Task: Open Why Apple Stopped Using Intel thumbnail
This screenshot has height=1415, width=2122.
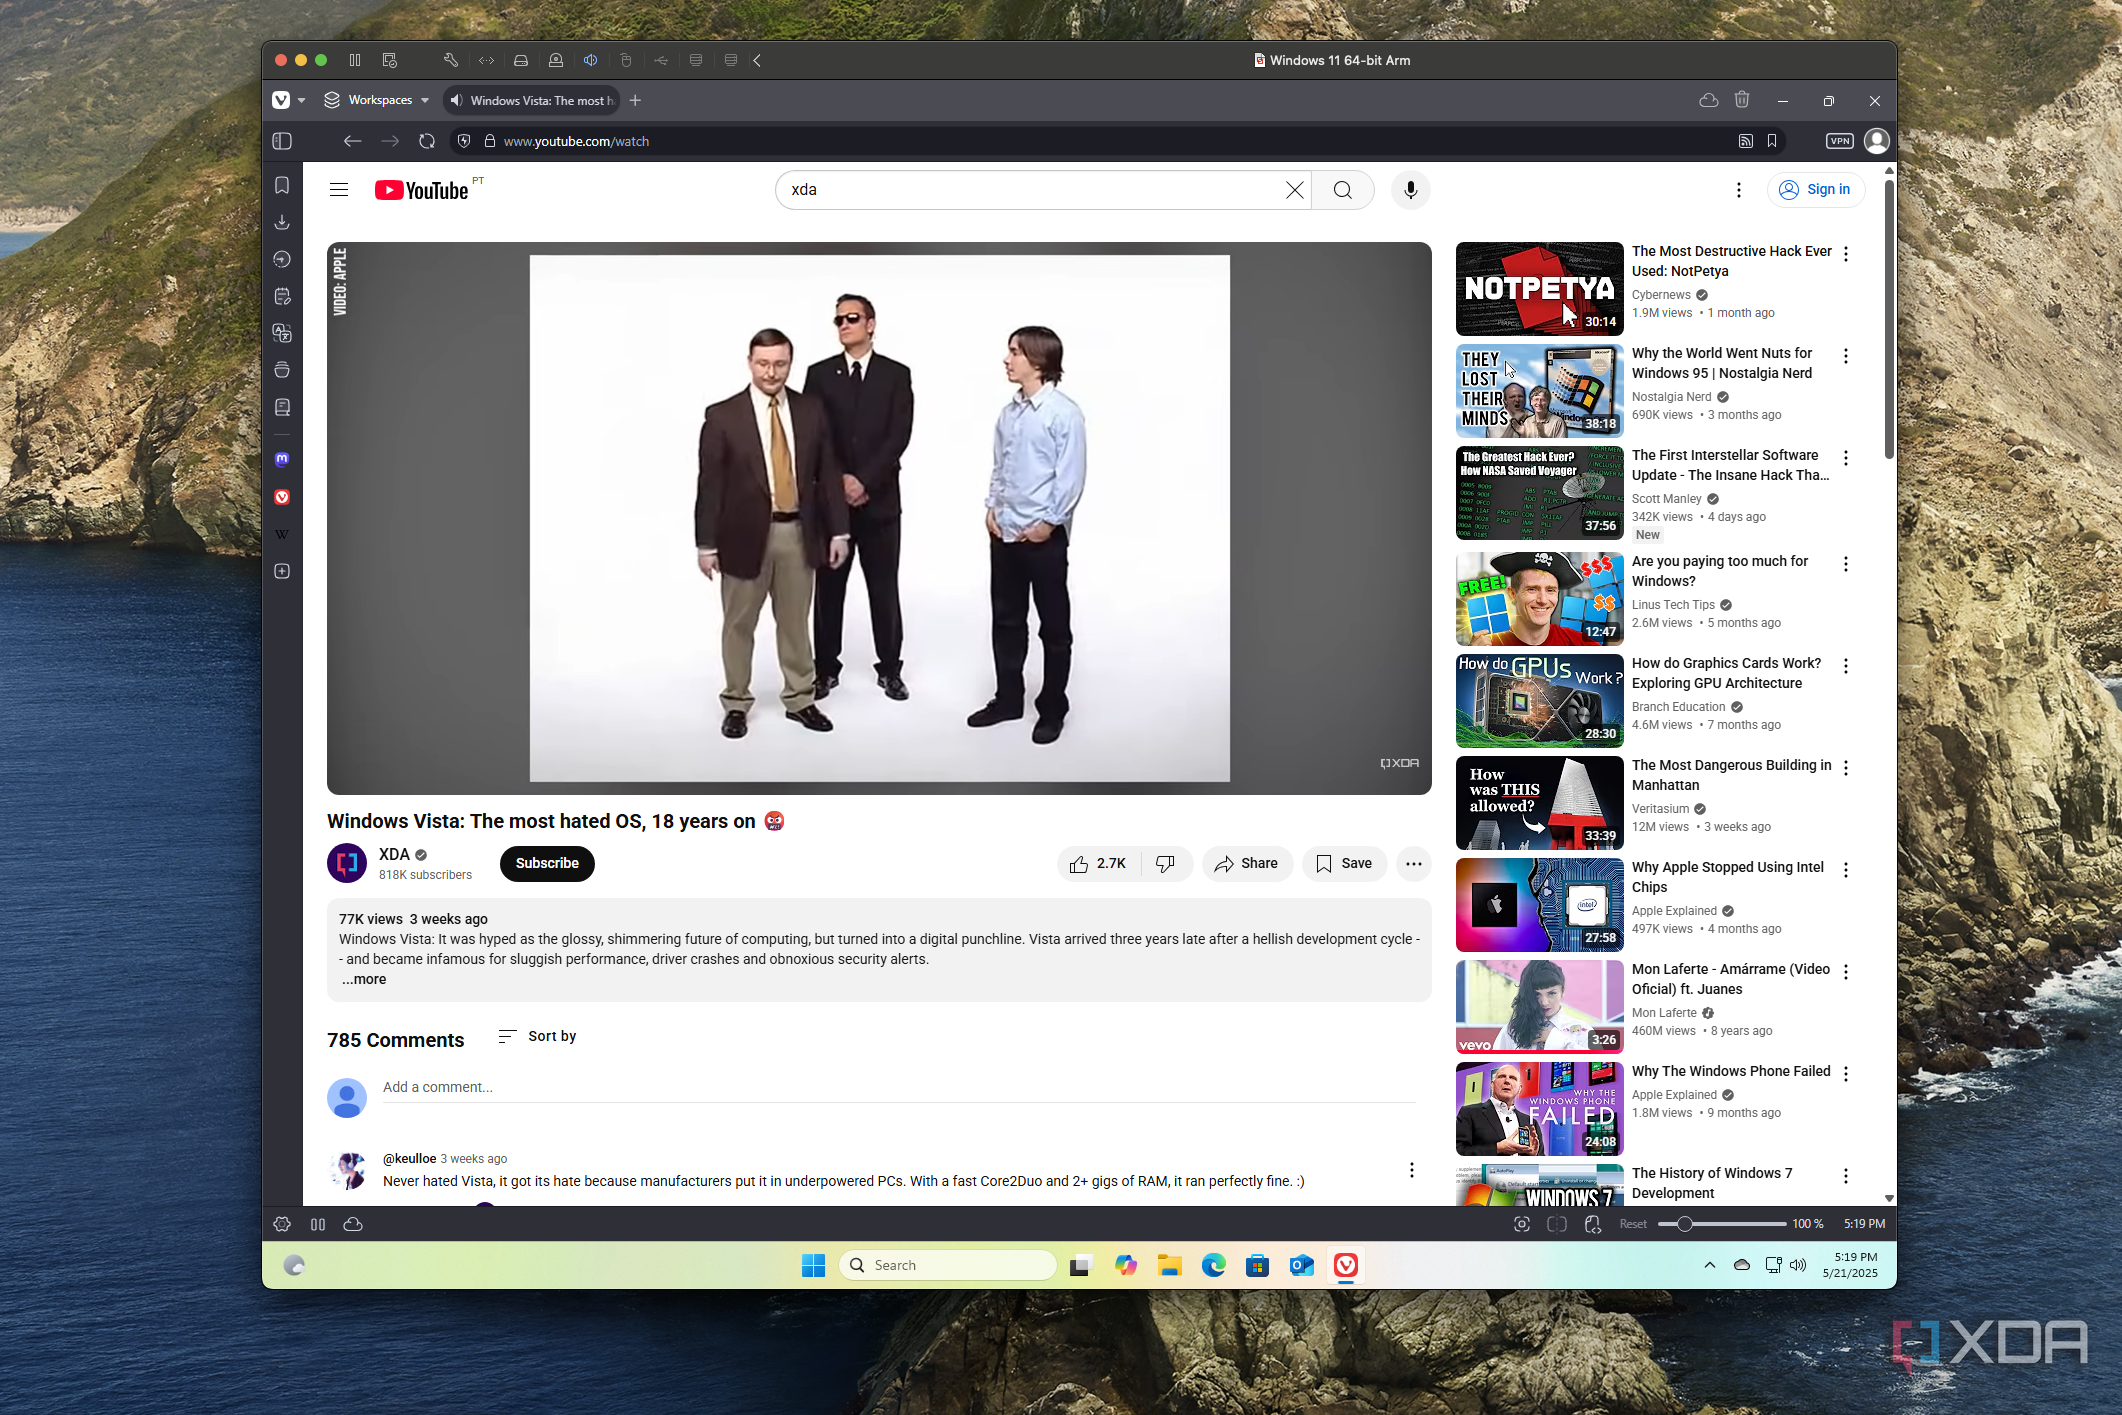Action: [x=1539, y=905]
